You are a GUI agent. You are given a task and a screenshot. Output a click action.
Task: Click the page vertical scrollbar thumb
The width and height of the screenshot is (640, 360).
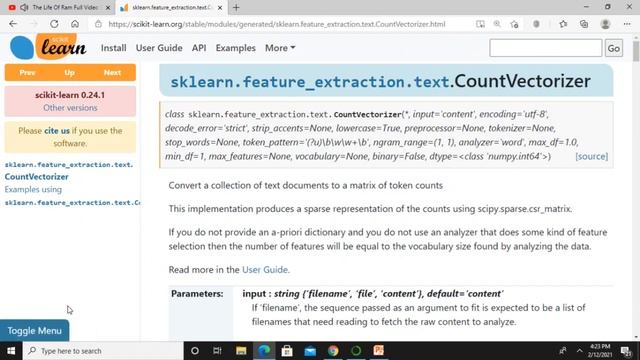coord(636,51)
